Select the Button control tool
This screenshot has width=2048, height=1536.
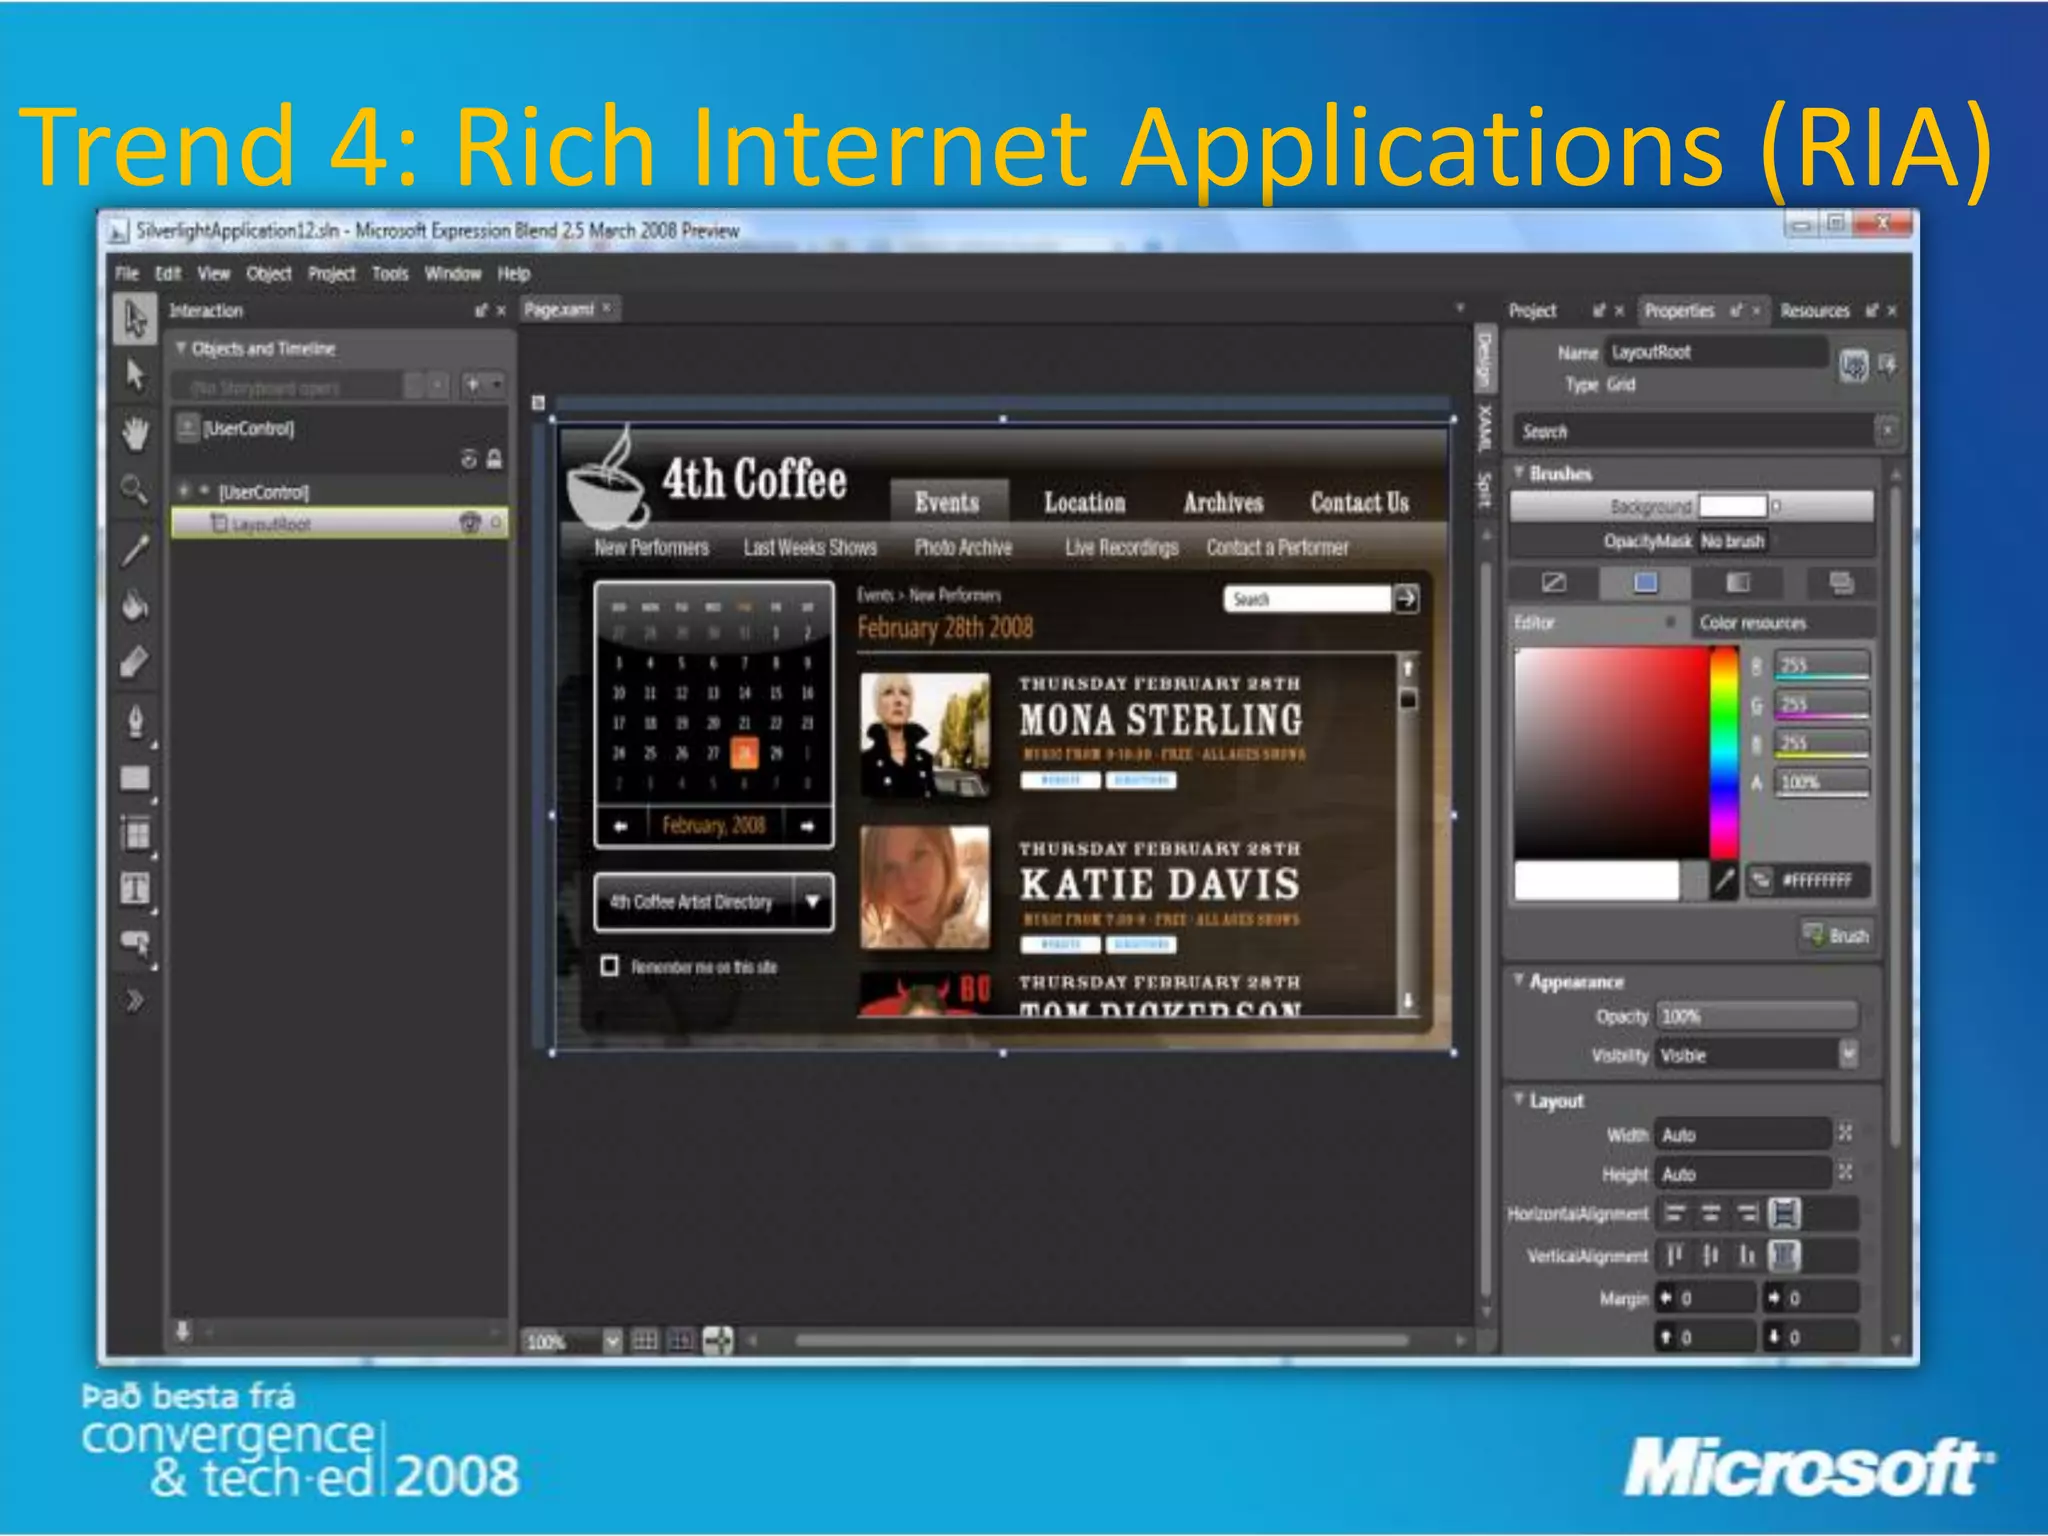135,943
